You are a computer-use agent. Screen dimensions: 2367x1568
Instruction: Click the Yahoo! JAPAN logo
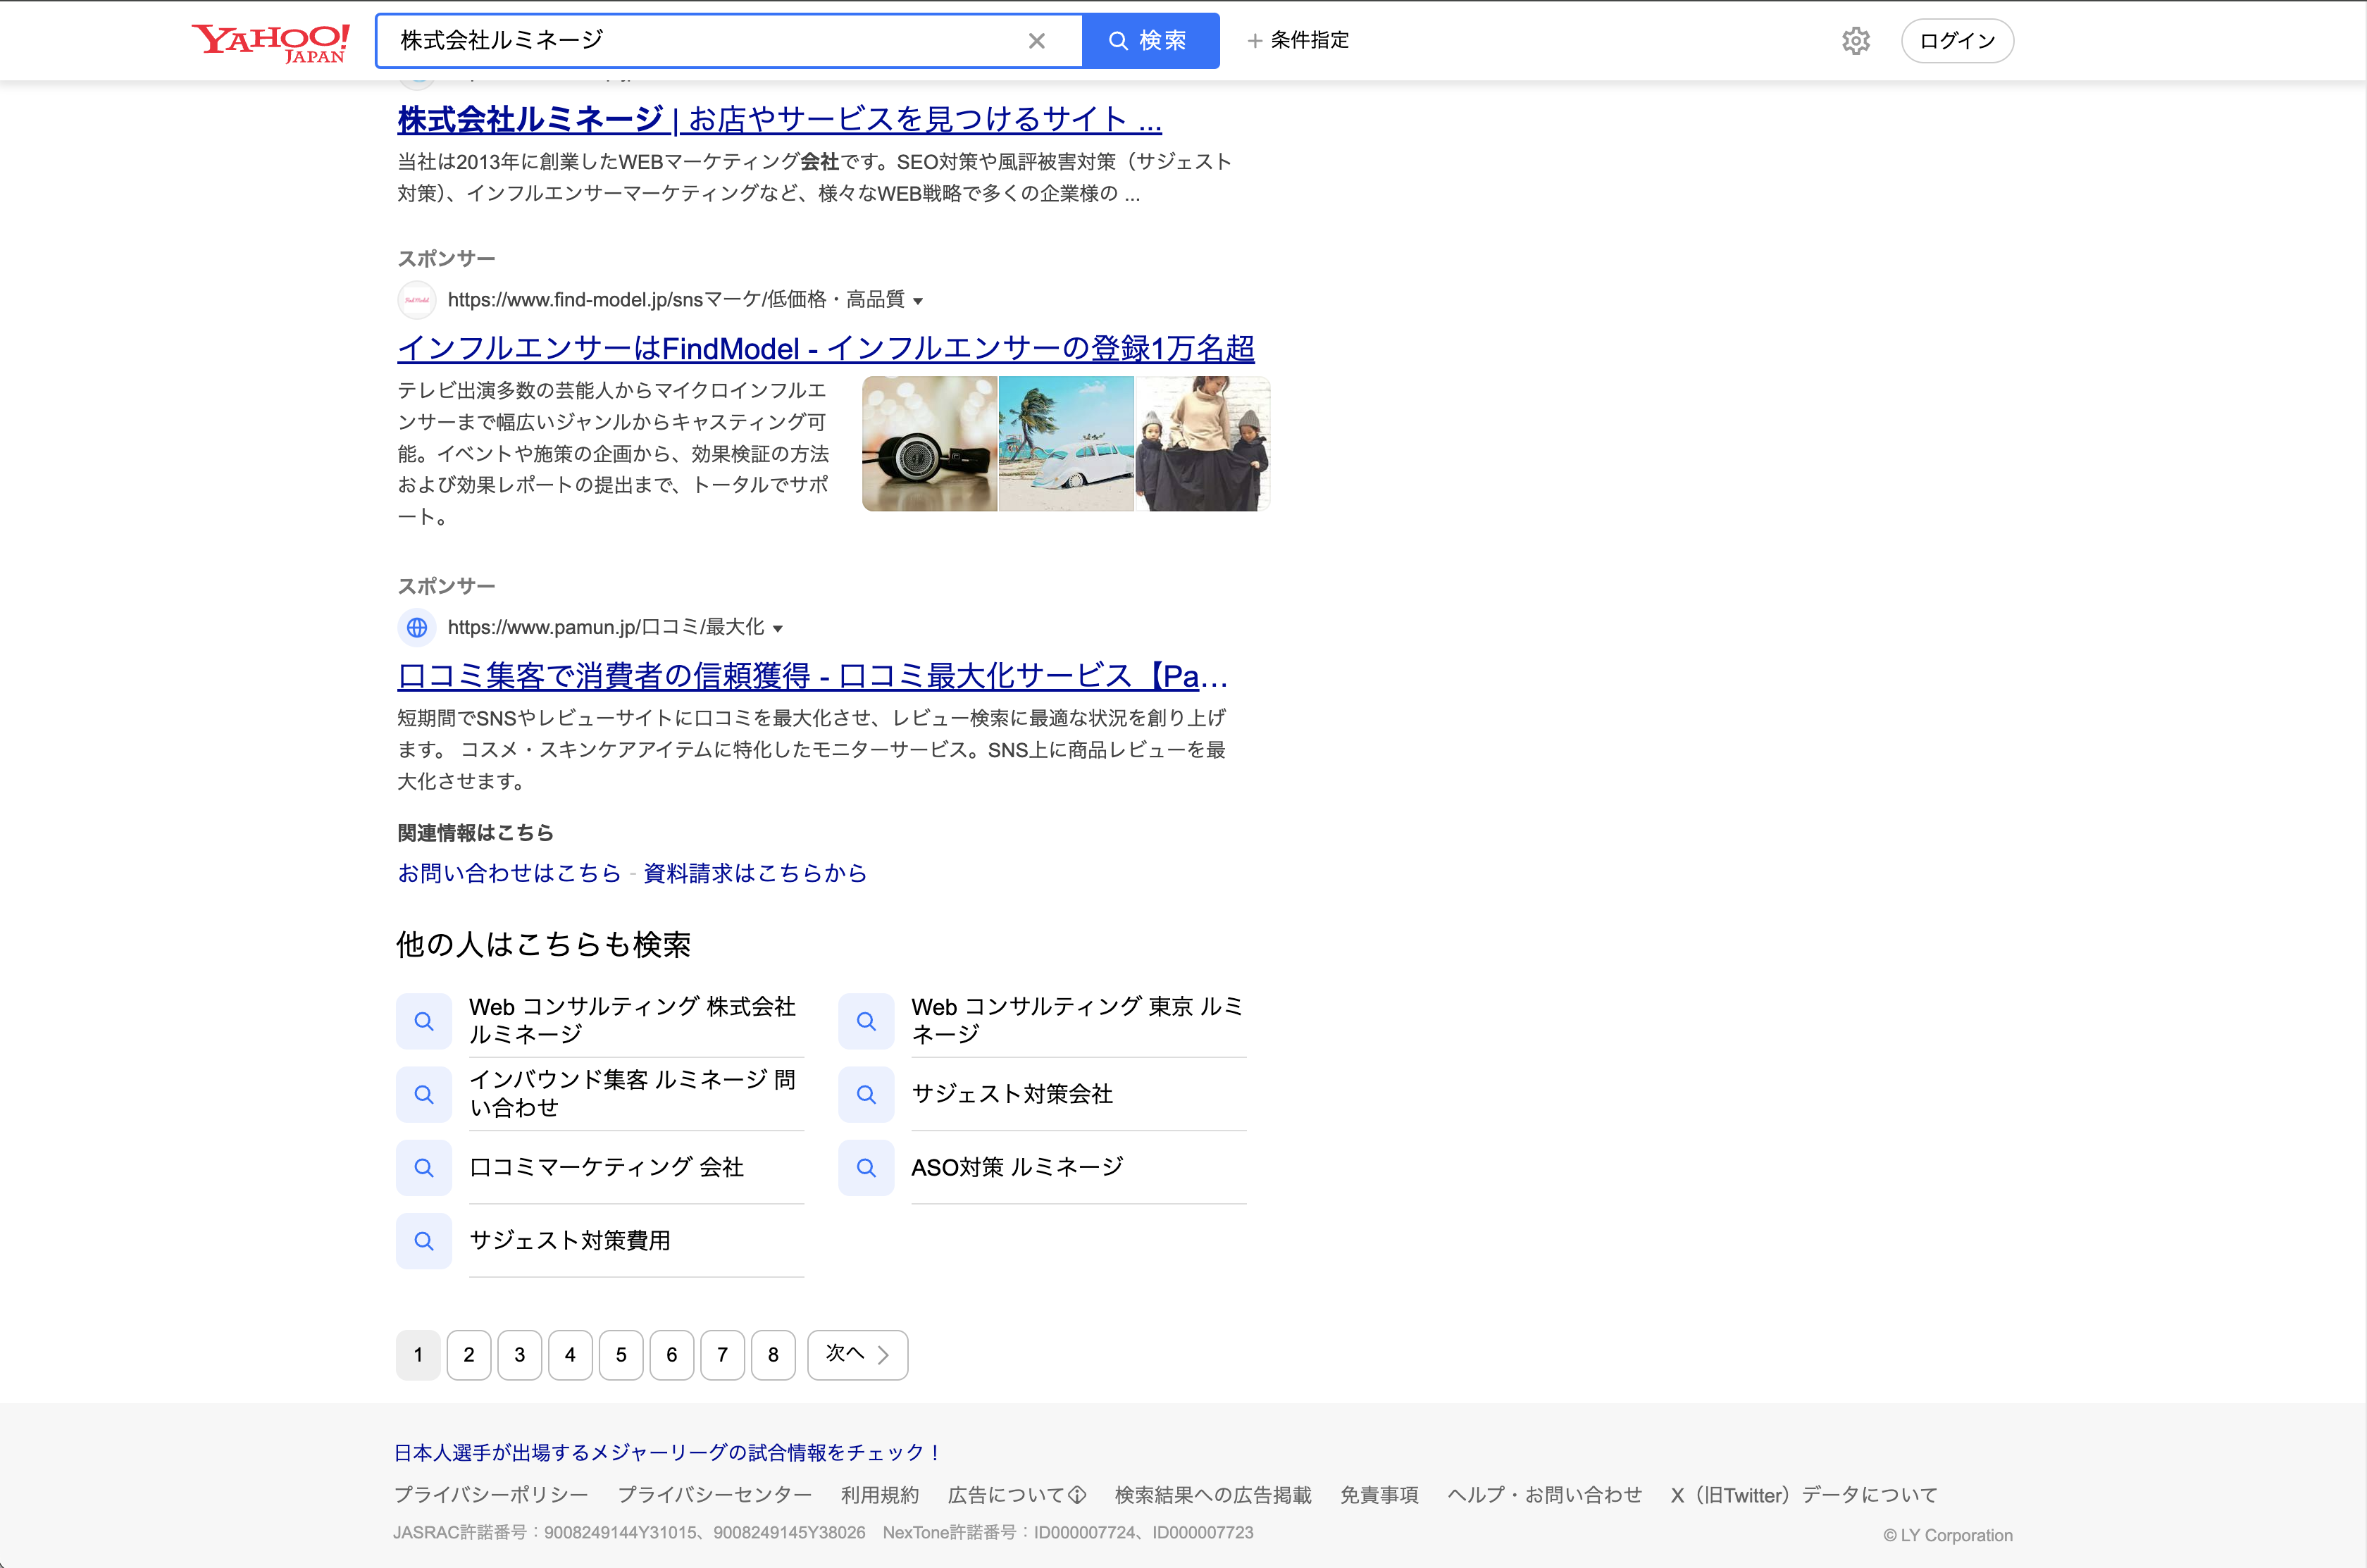[x=271, y=42]
